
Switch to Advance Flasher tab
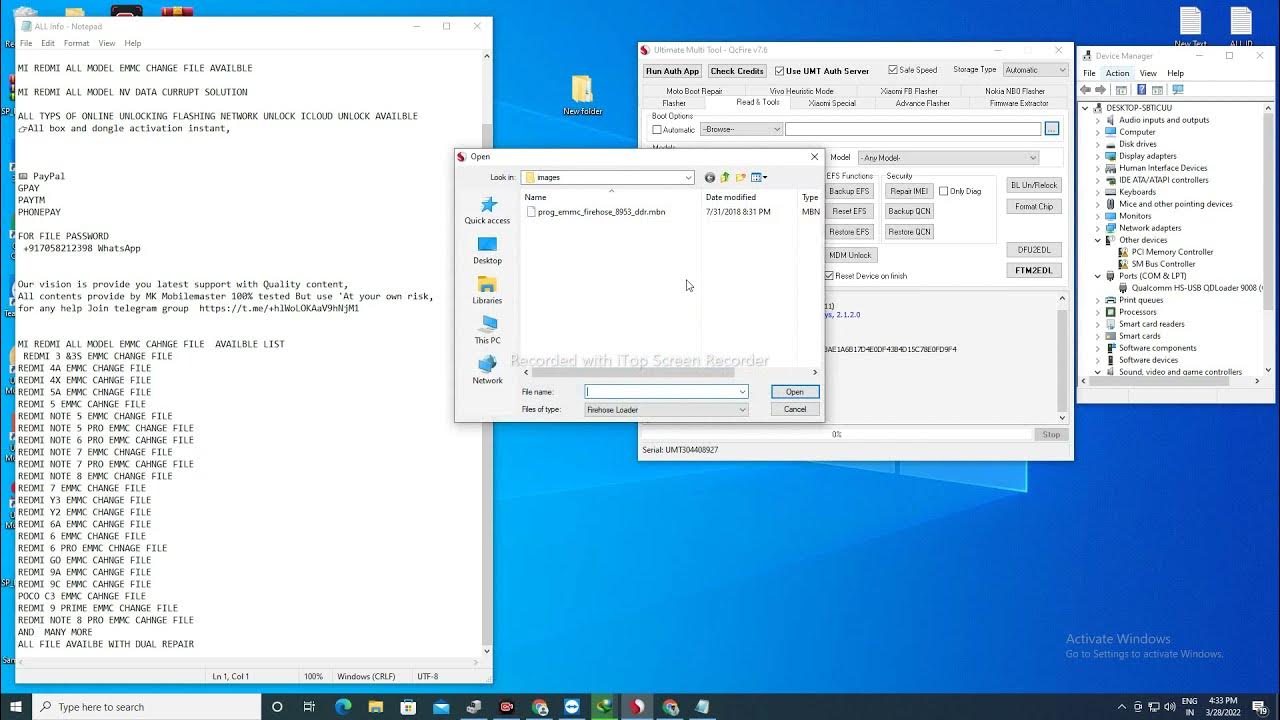922,103
